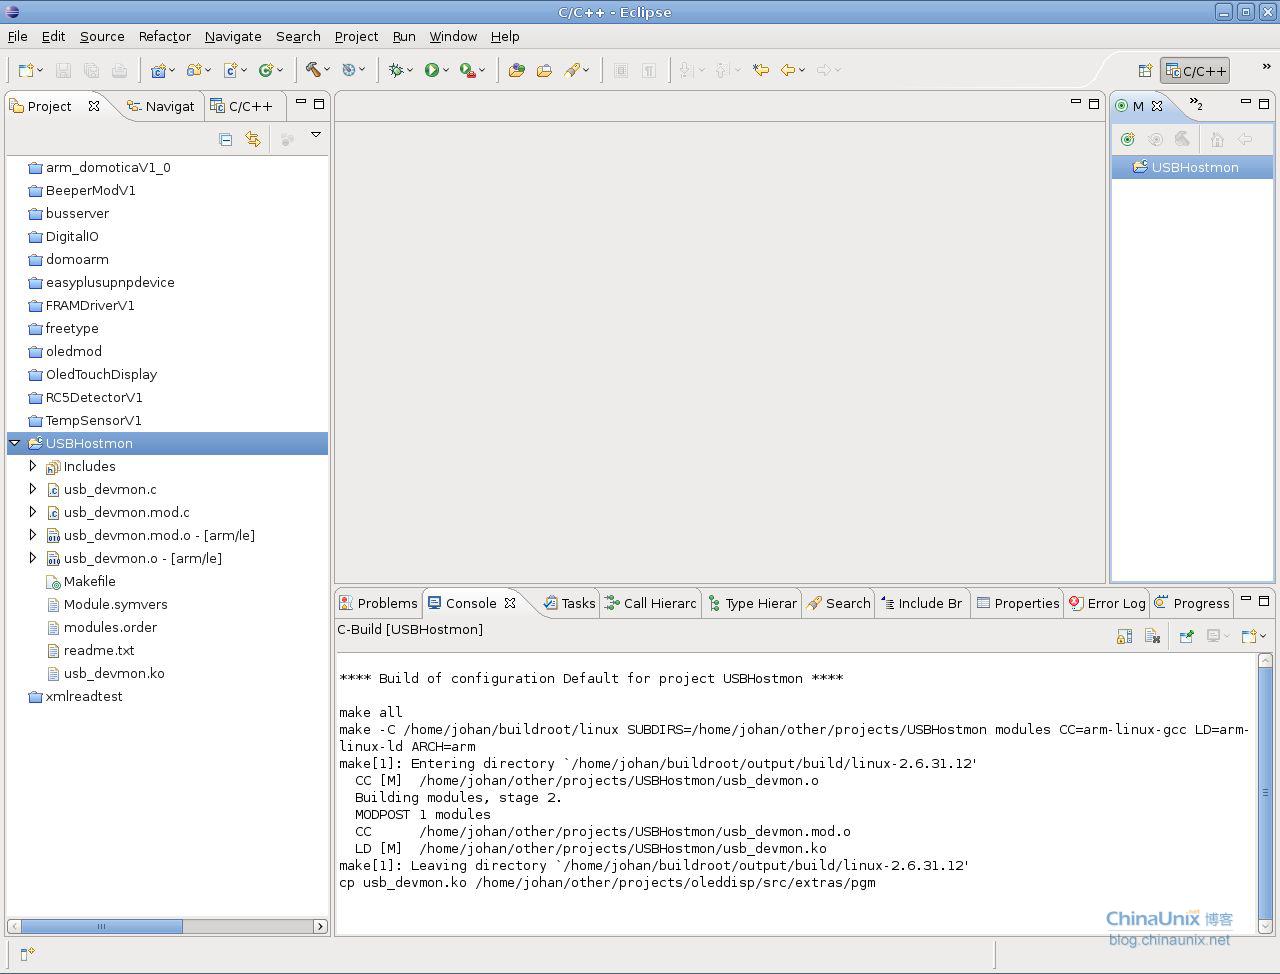The width and height of the screenshot is (1280, 974).
Task: Click the green Run icon
Action: tap(431, 70)
